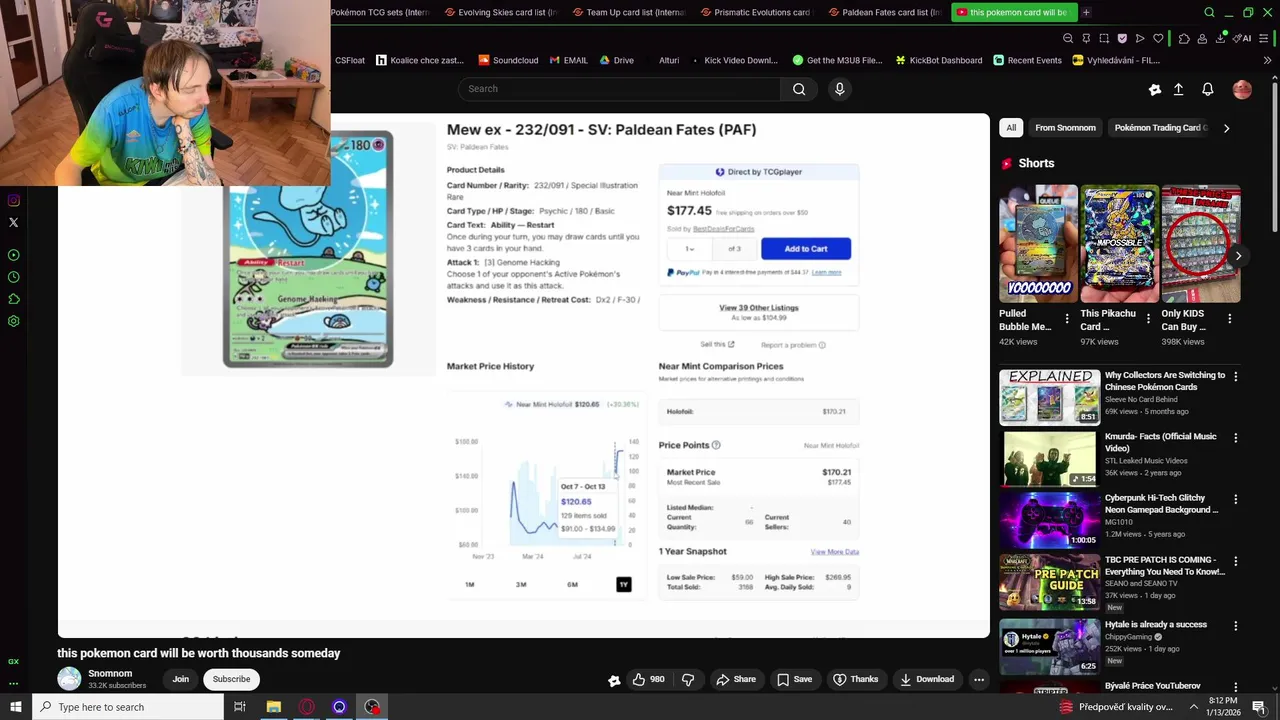
Task: Search tabs using top-right magnifier icon
Action: 1209,13
